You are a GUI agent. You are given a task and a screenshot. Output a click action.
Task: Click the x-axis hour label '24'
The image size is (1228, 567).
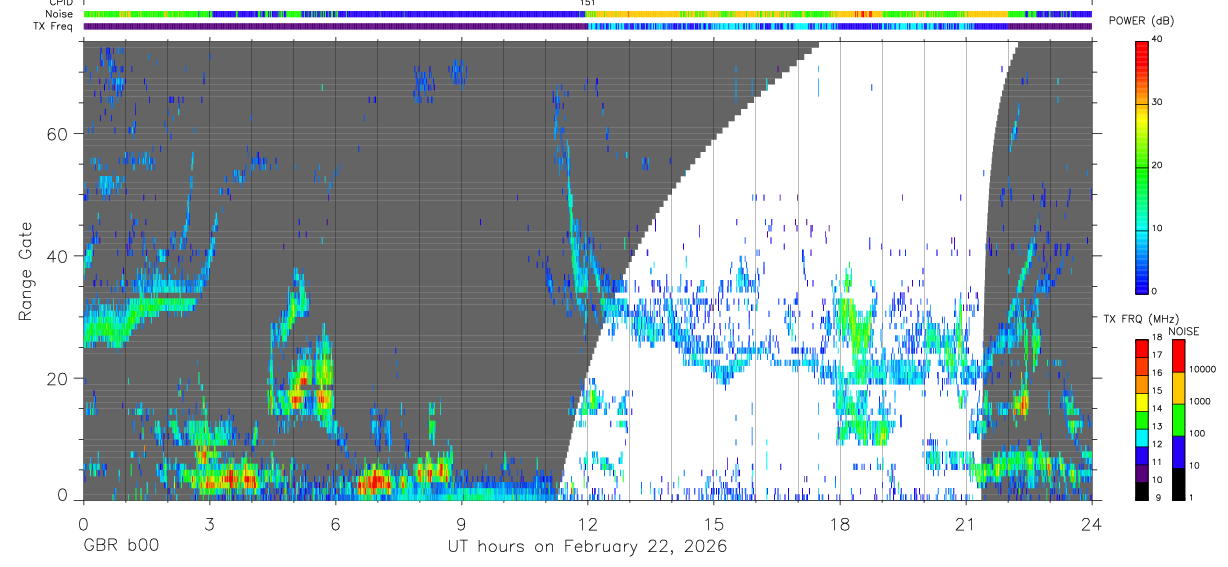point(1092,523)
